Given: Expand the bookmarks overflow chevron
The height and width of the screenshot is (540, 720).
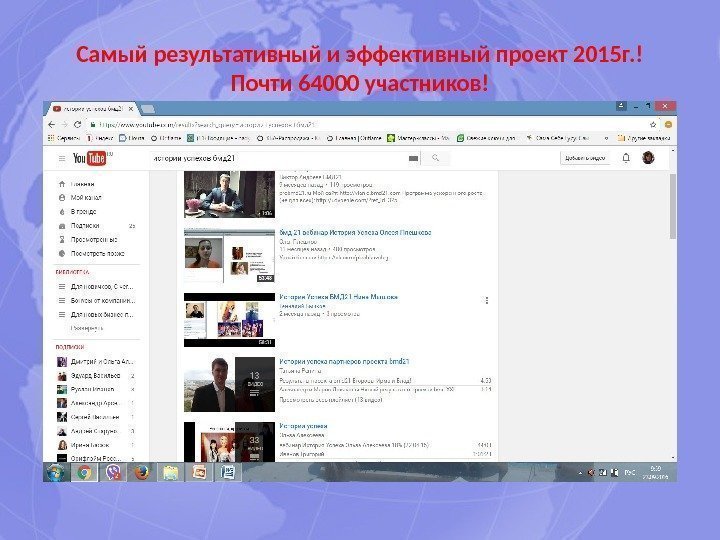Looking at the screenshot, I should point(606,138).
